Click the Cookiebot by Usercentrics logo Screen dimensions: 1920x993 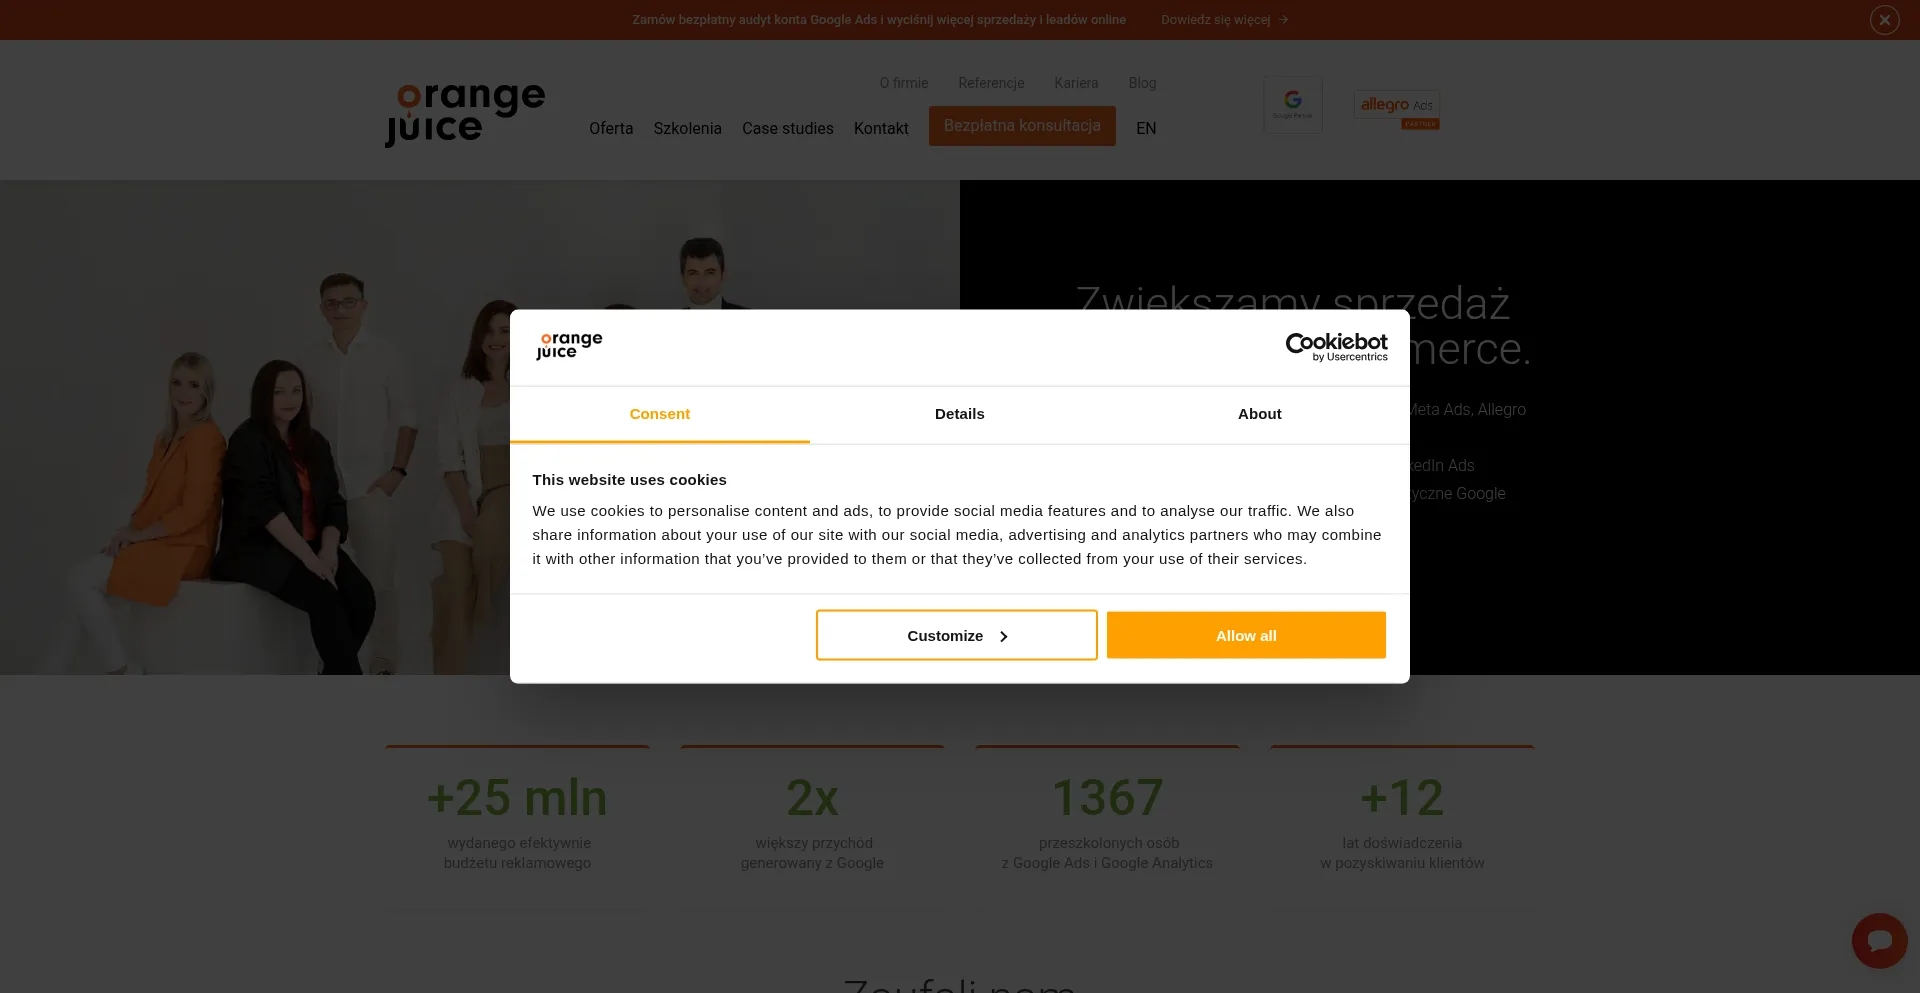click(x=1336, y=347)
